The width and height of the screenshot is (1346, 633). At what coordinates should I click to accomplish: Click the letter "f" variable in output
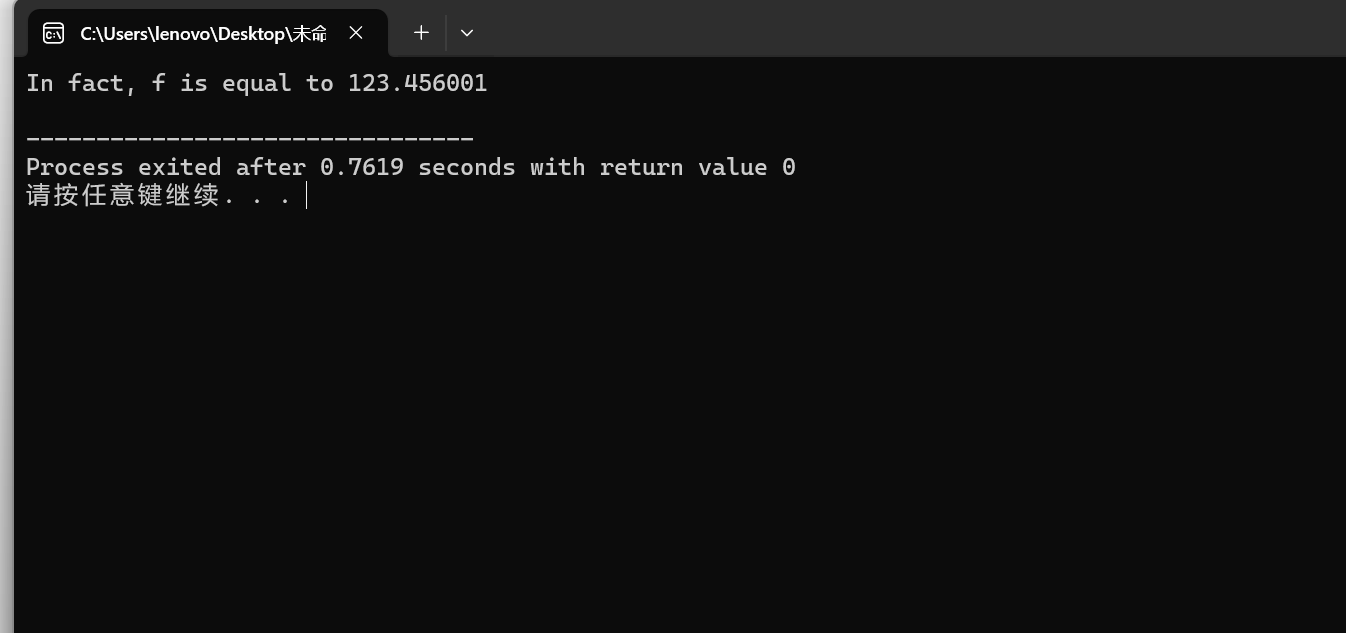tap(159, 83)
